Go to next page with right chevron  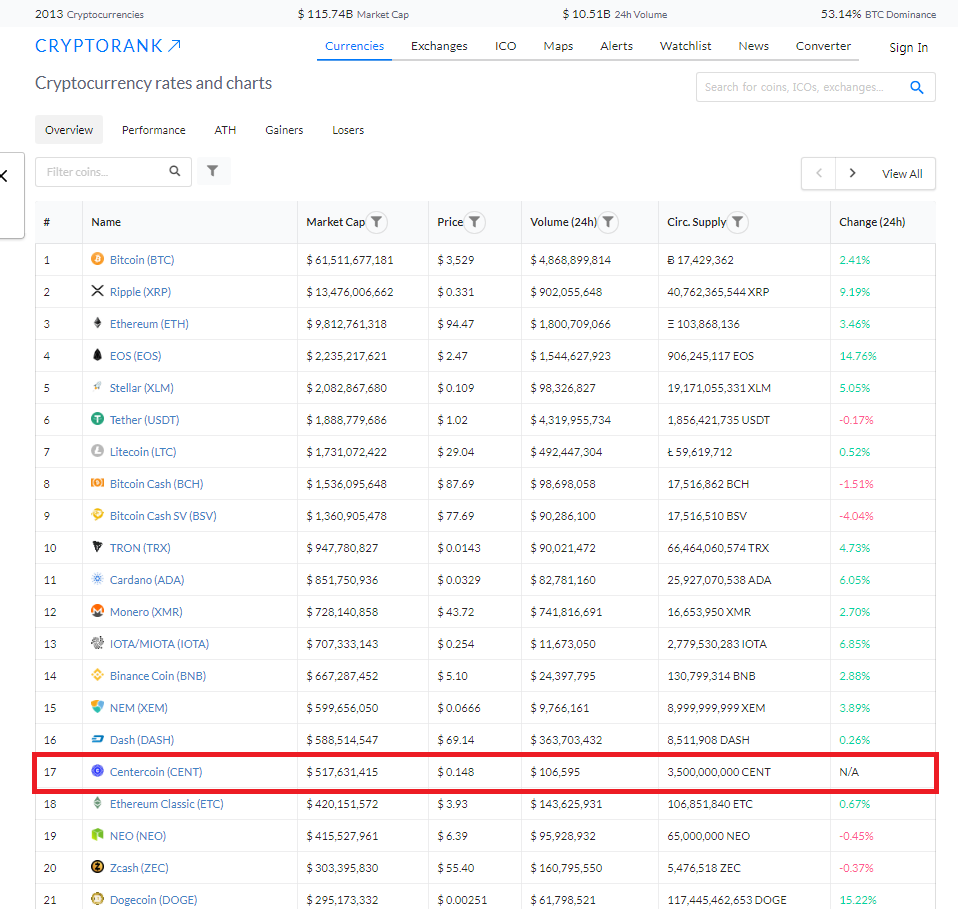click(852, 173)
